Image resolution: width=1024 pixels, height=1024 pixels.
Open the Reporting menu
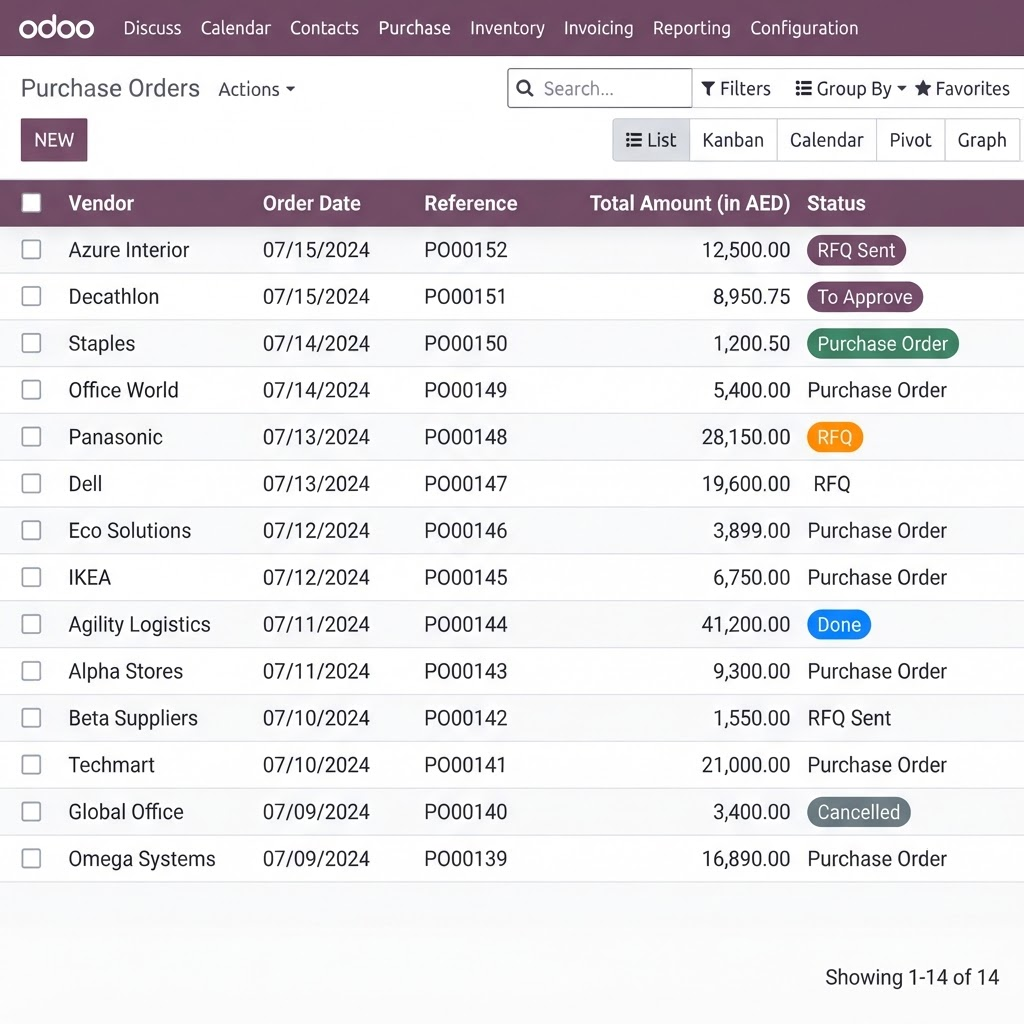[x=692, y=28]
